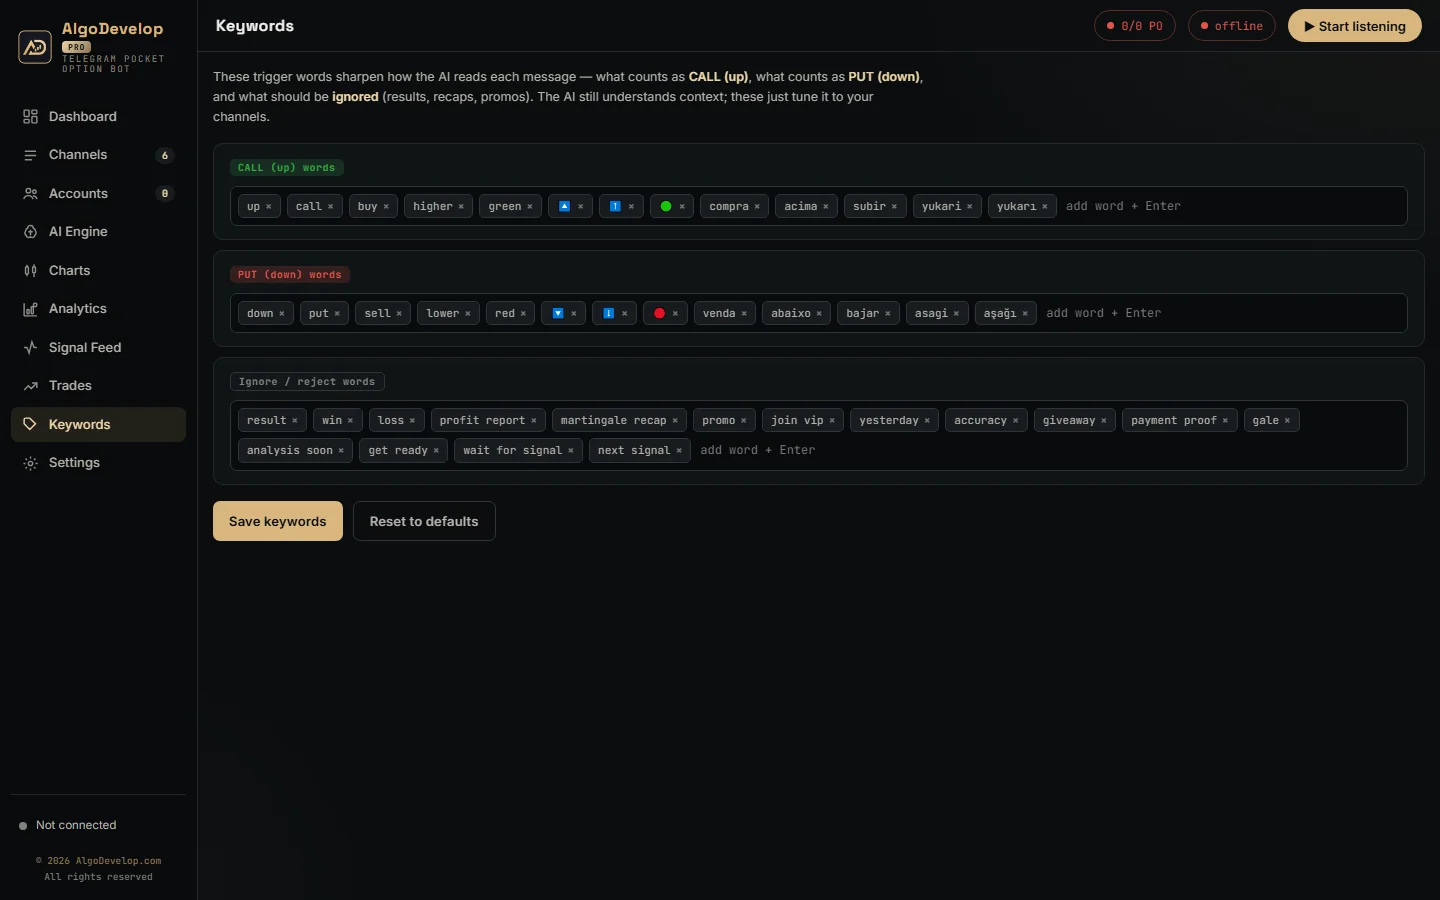Remove 'wait for signal' ignore word
The height and width of the screenshot is (900, 1440).
point(571,451)
